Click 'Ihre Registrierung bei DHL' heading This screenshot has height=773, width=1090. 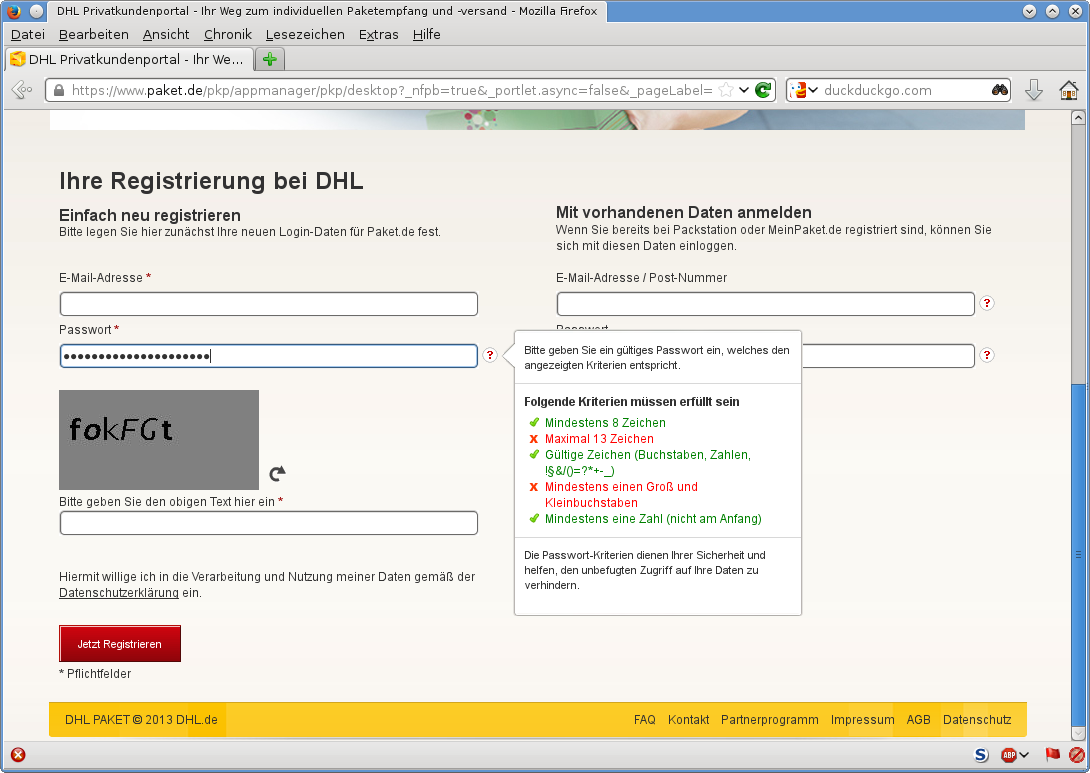tap(211, 181)
